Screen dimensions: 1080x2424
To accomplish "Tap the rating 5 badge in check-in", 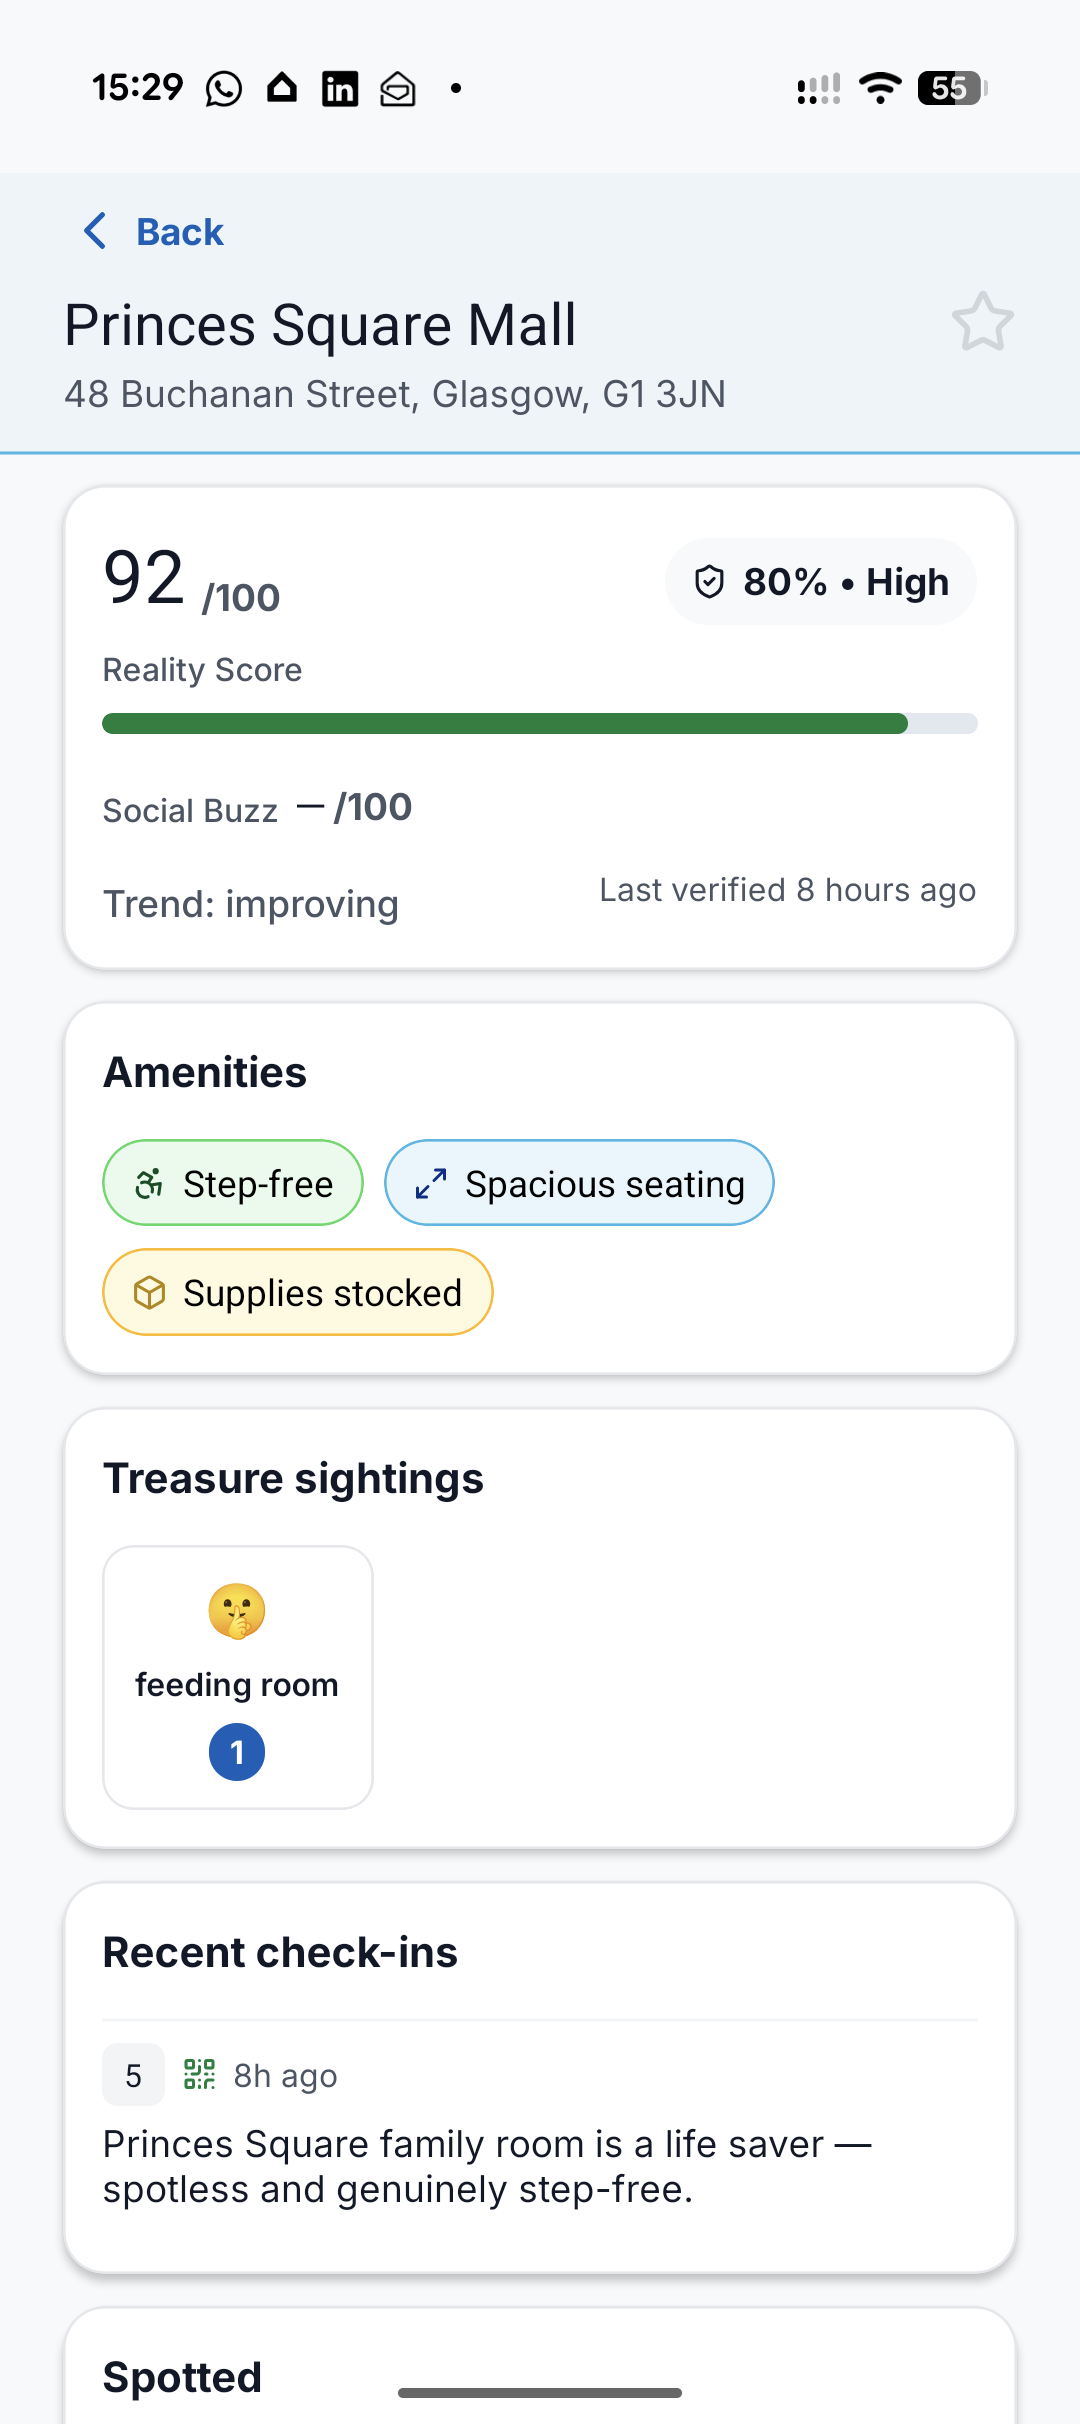I will 133,2075.
